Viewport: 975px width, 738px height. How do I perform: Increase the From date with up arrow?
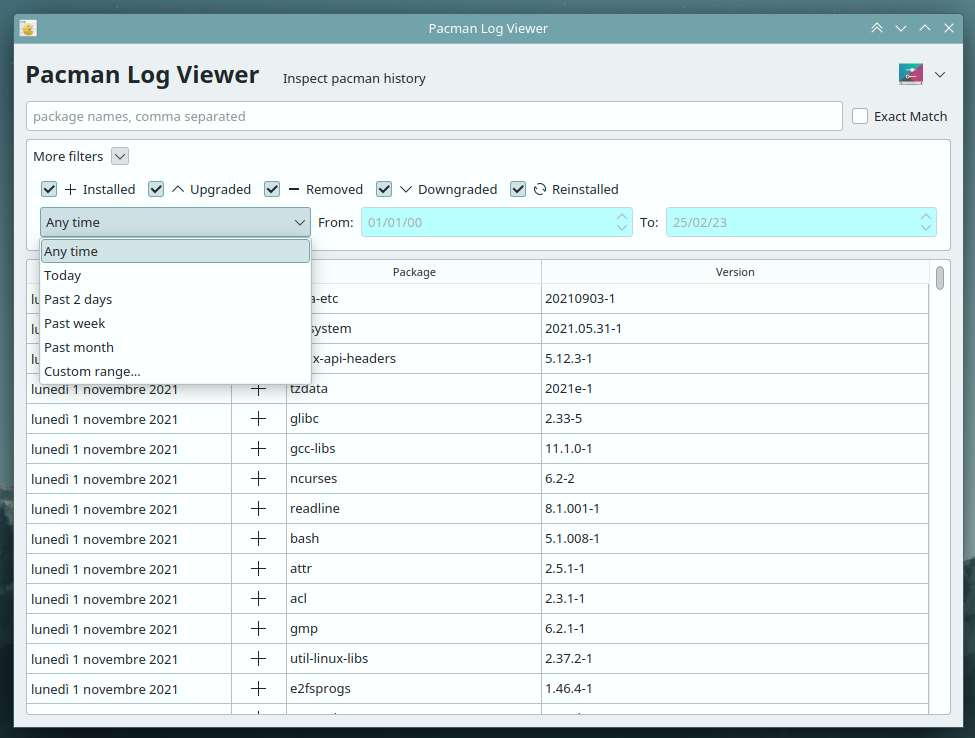click(622, 216)
